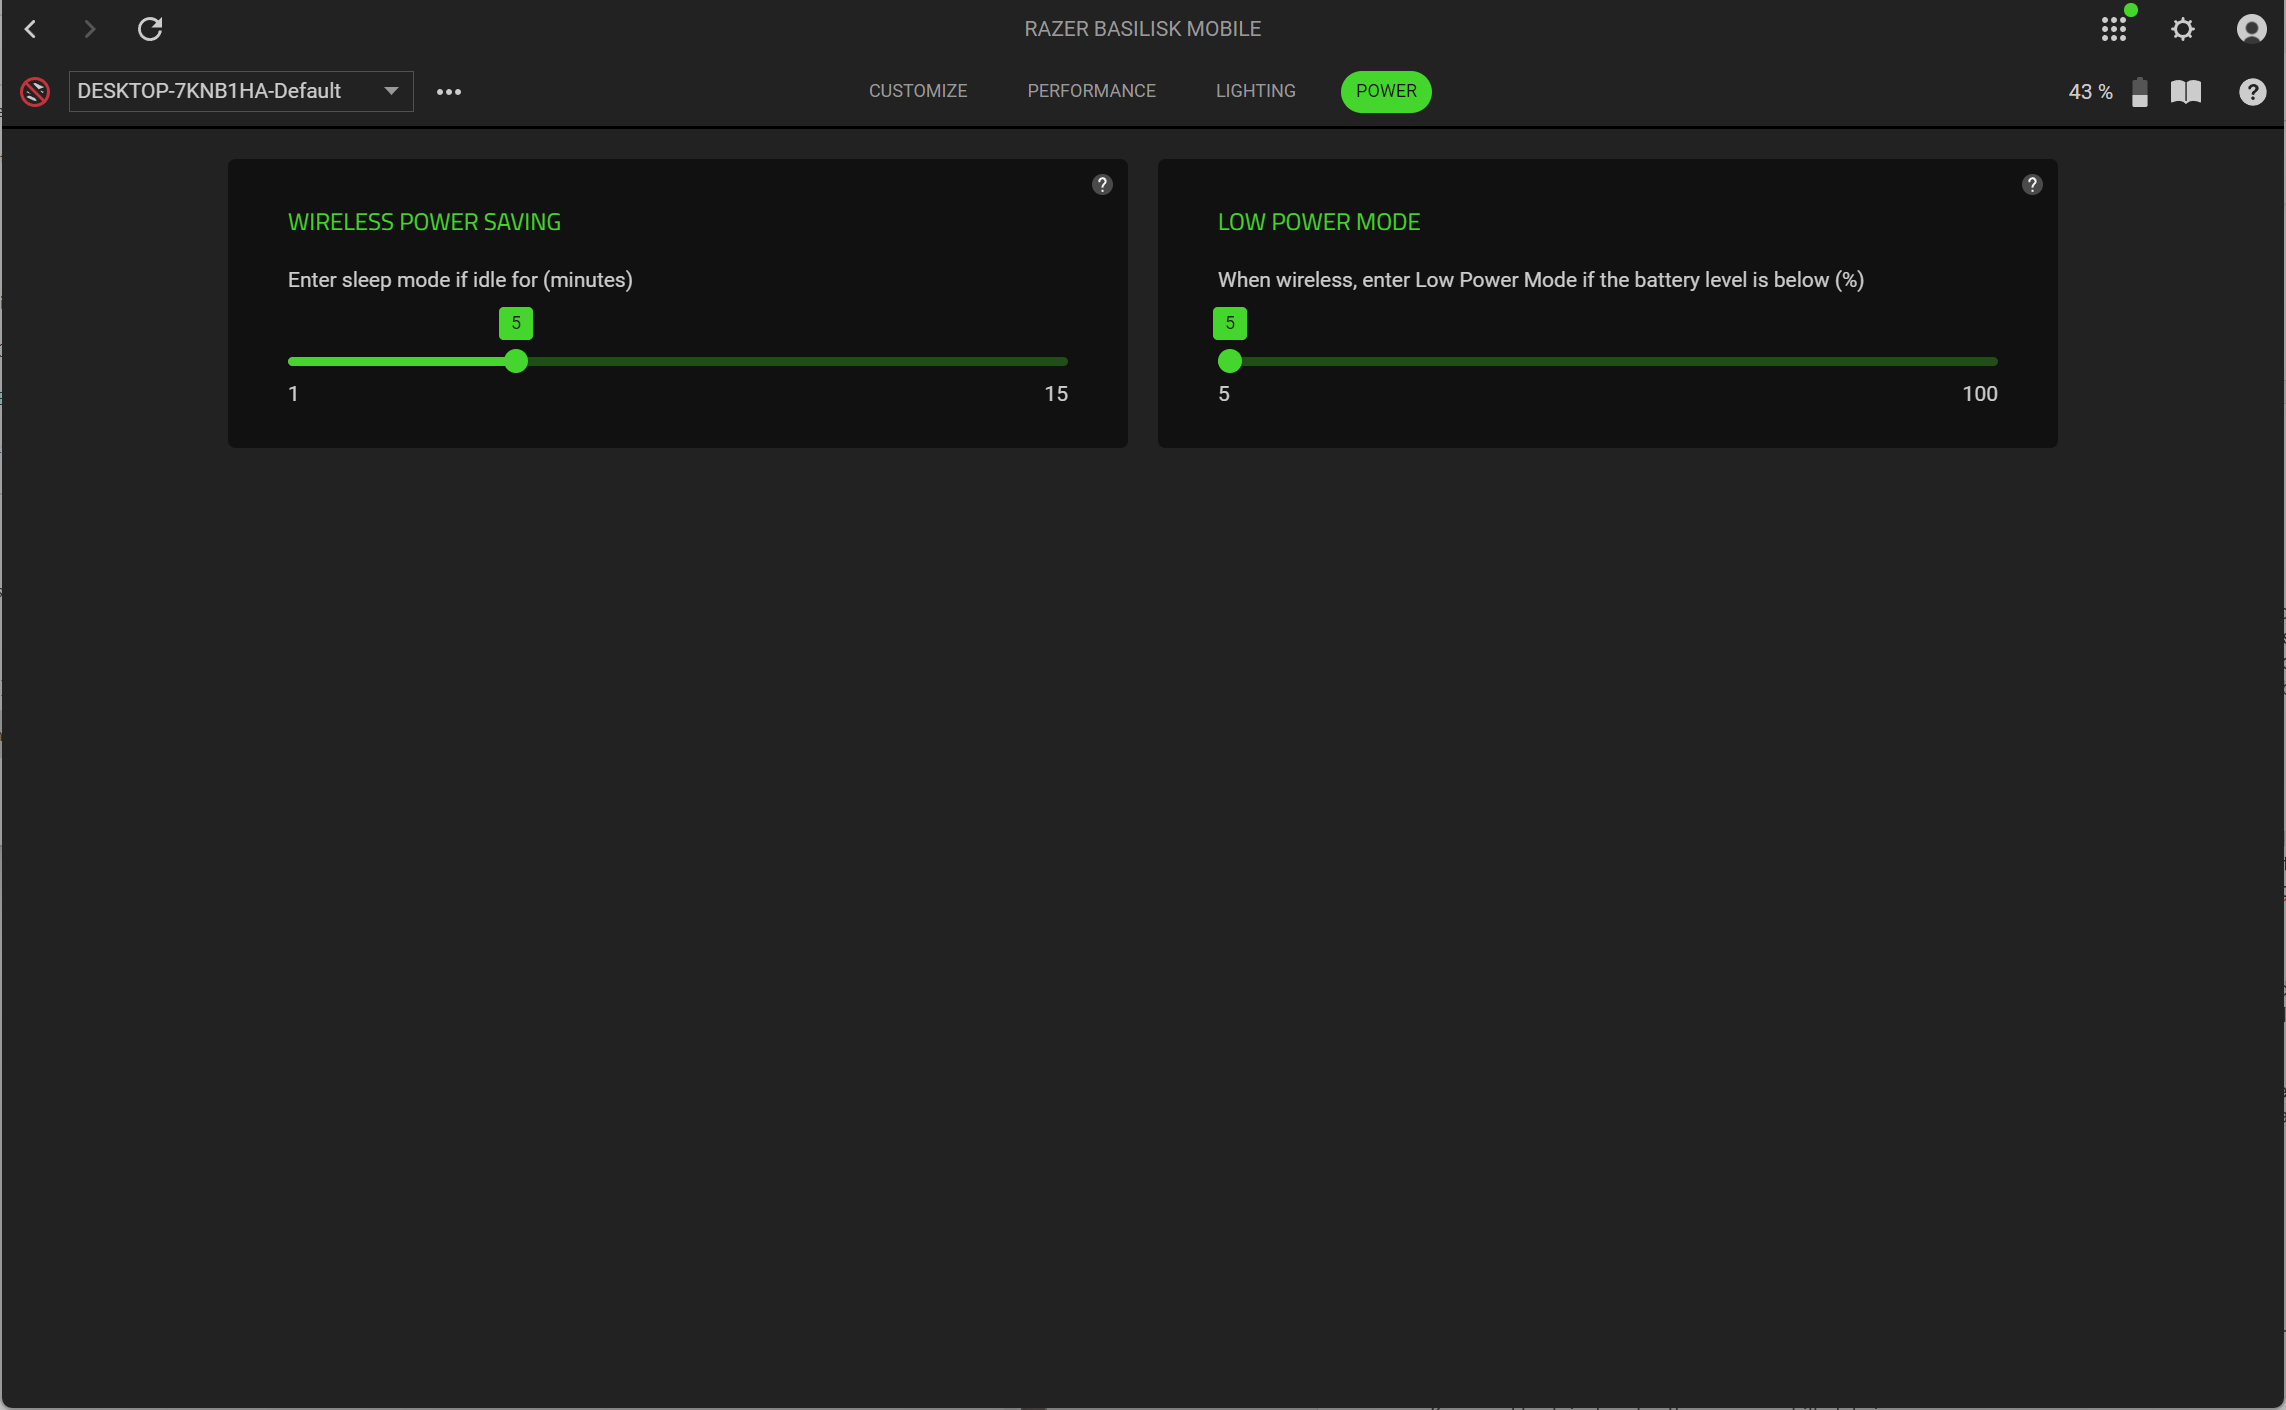Show Low Power Mode help tooltip
The width and height of the screenshot is (2286, 1410).
click(x=2032, y=184)
